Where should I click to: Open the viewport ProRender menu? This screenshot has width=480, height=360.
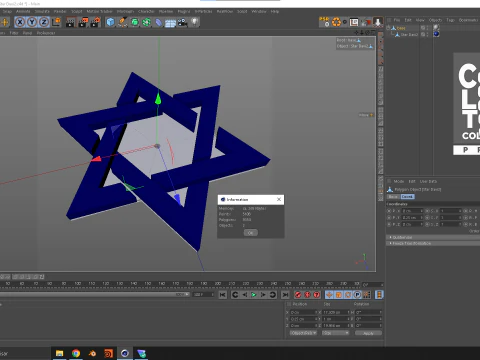[46, 33]
